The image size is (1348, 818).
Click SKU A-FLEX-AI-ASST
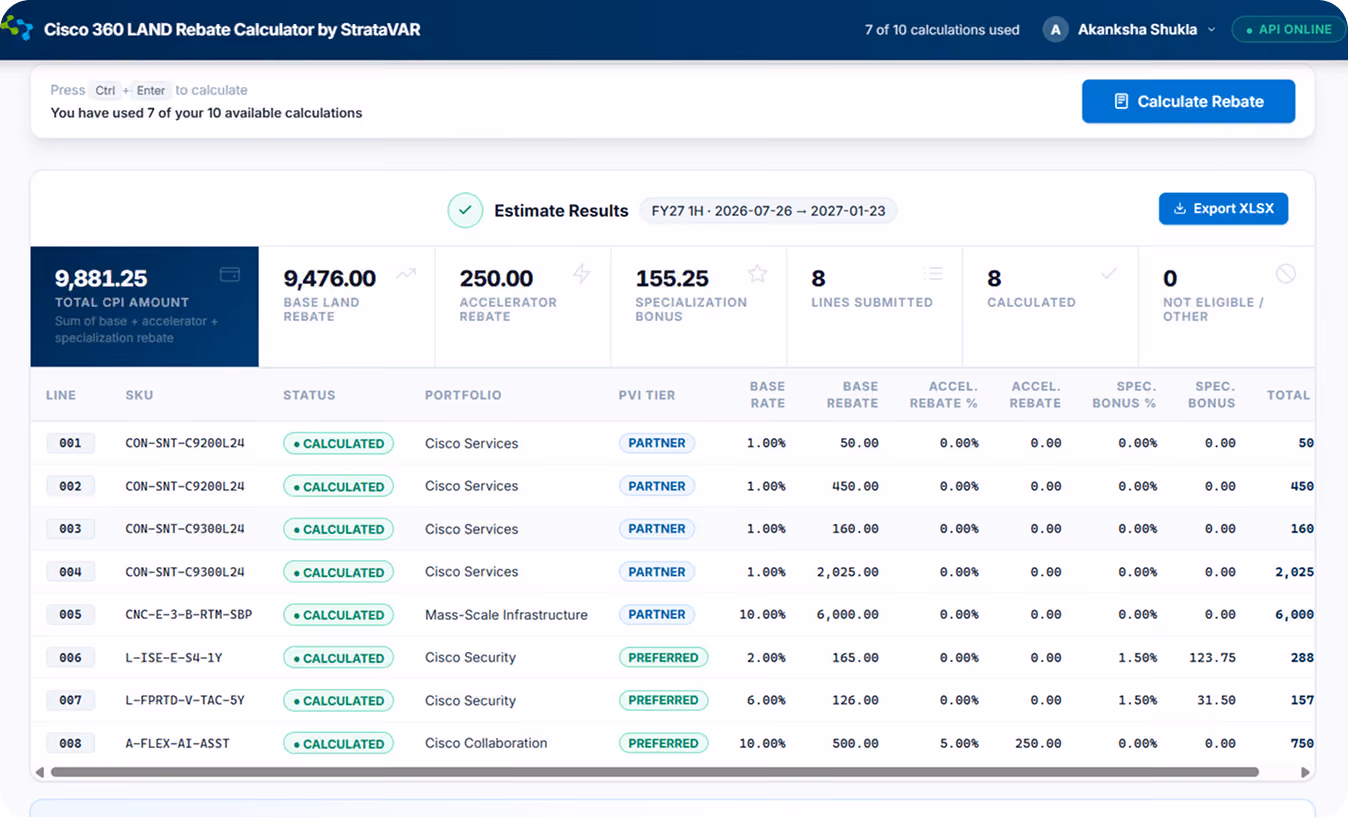pos(177,743)
